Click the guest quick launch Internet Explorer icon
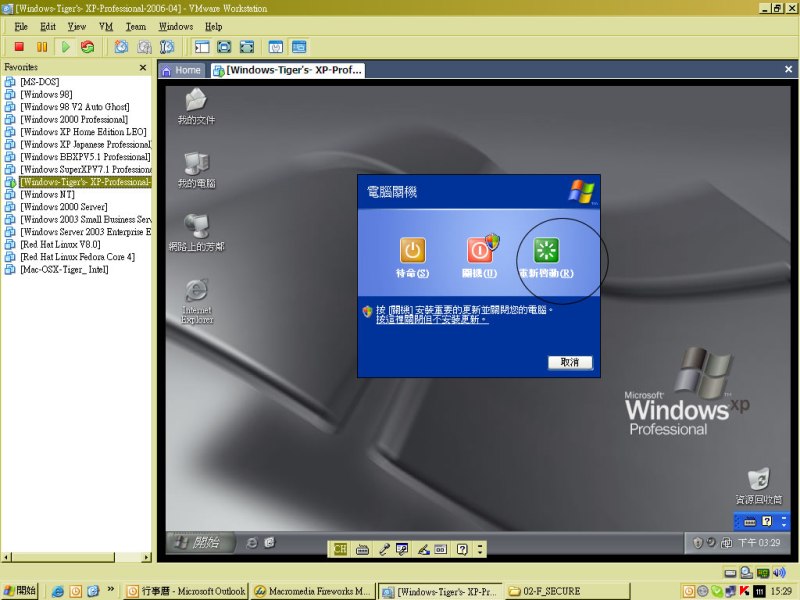Image resolution: width=800 pixels, height=600 pixels. click(x=252, y=543)
